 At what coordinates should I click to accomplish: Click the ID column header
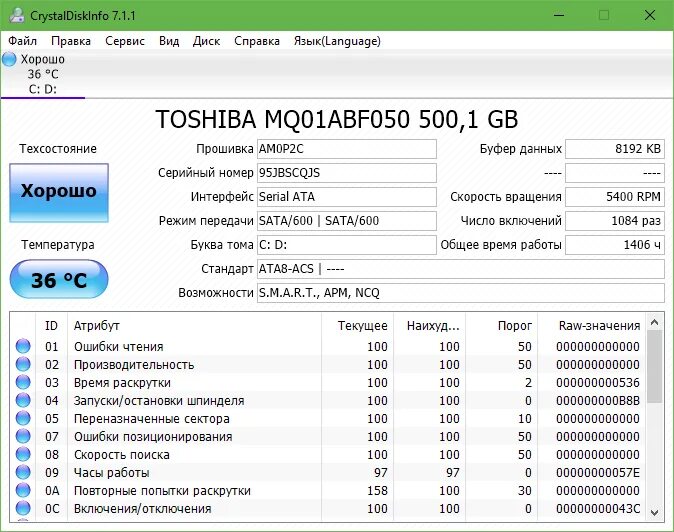pos(51,326)
